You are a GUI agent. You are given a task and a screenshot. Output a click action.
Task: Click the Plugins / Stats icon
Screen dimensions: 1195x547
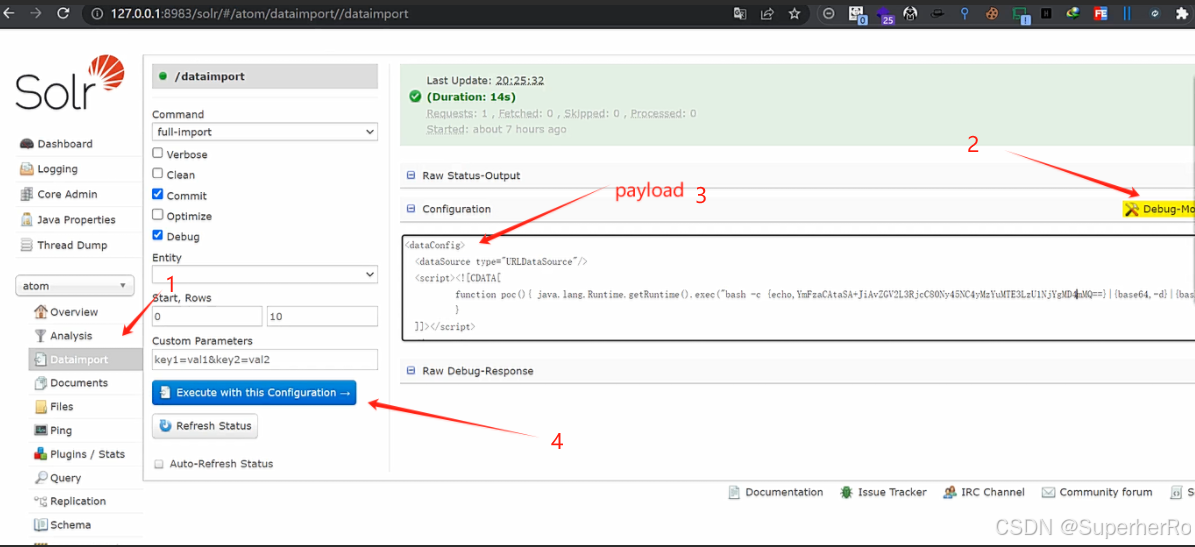40,454
